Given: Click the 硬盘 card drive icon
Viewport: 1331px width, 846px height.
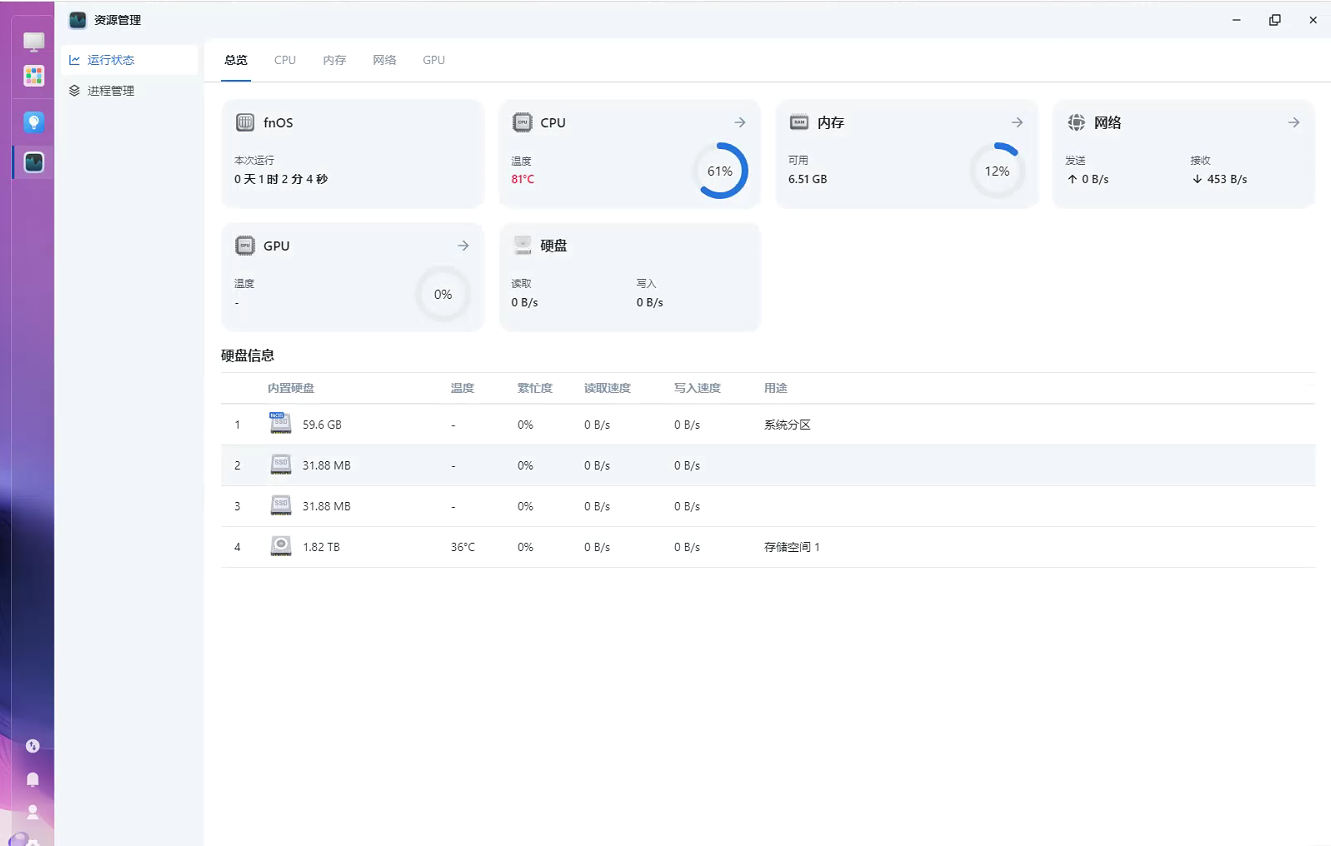Looking at the screenshot, I should click(522, 246).
